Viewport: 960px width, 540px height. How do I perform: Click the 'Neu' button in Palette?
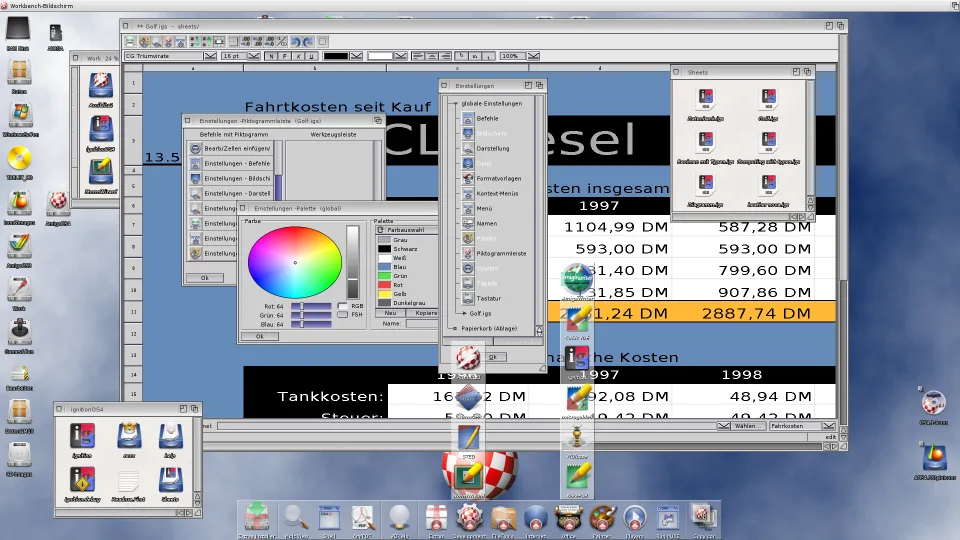tap(391, 313)
